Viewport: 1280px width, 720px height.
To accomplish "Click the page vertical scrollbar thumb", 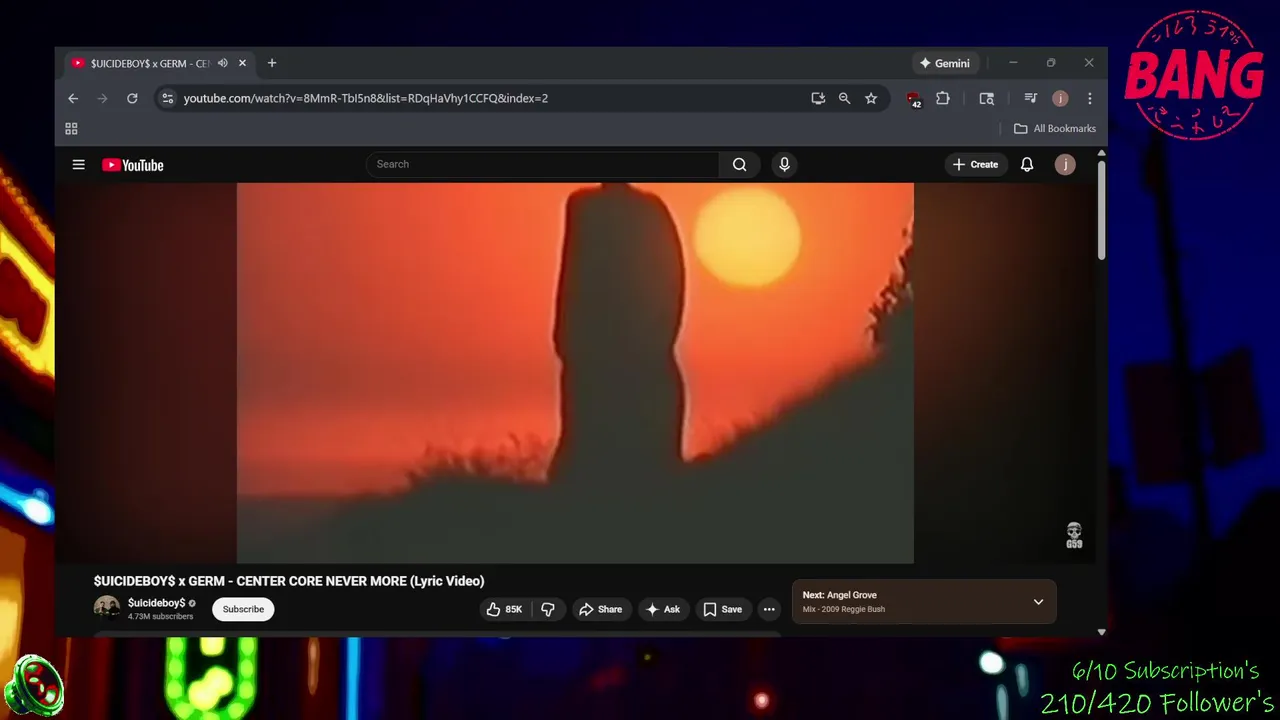I will point(1101,210).
